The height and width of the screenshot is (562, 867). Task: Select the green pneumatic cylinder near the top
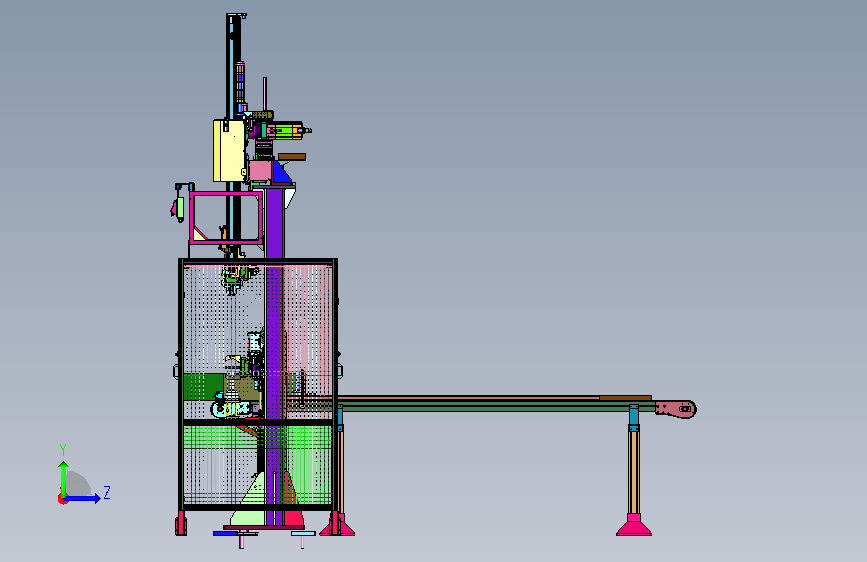(x=289, y=131)
